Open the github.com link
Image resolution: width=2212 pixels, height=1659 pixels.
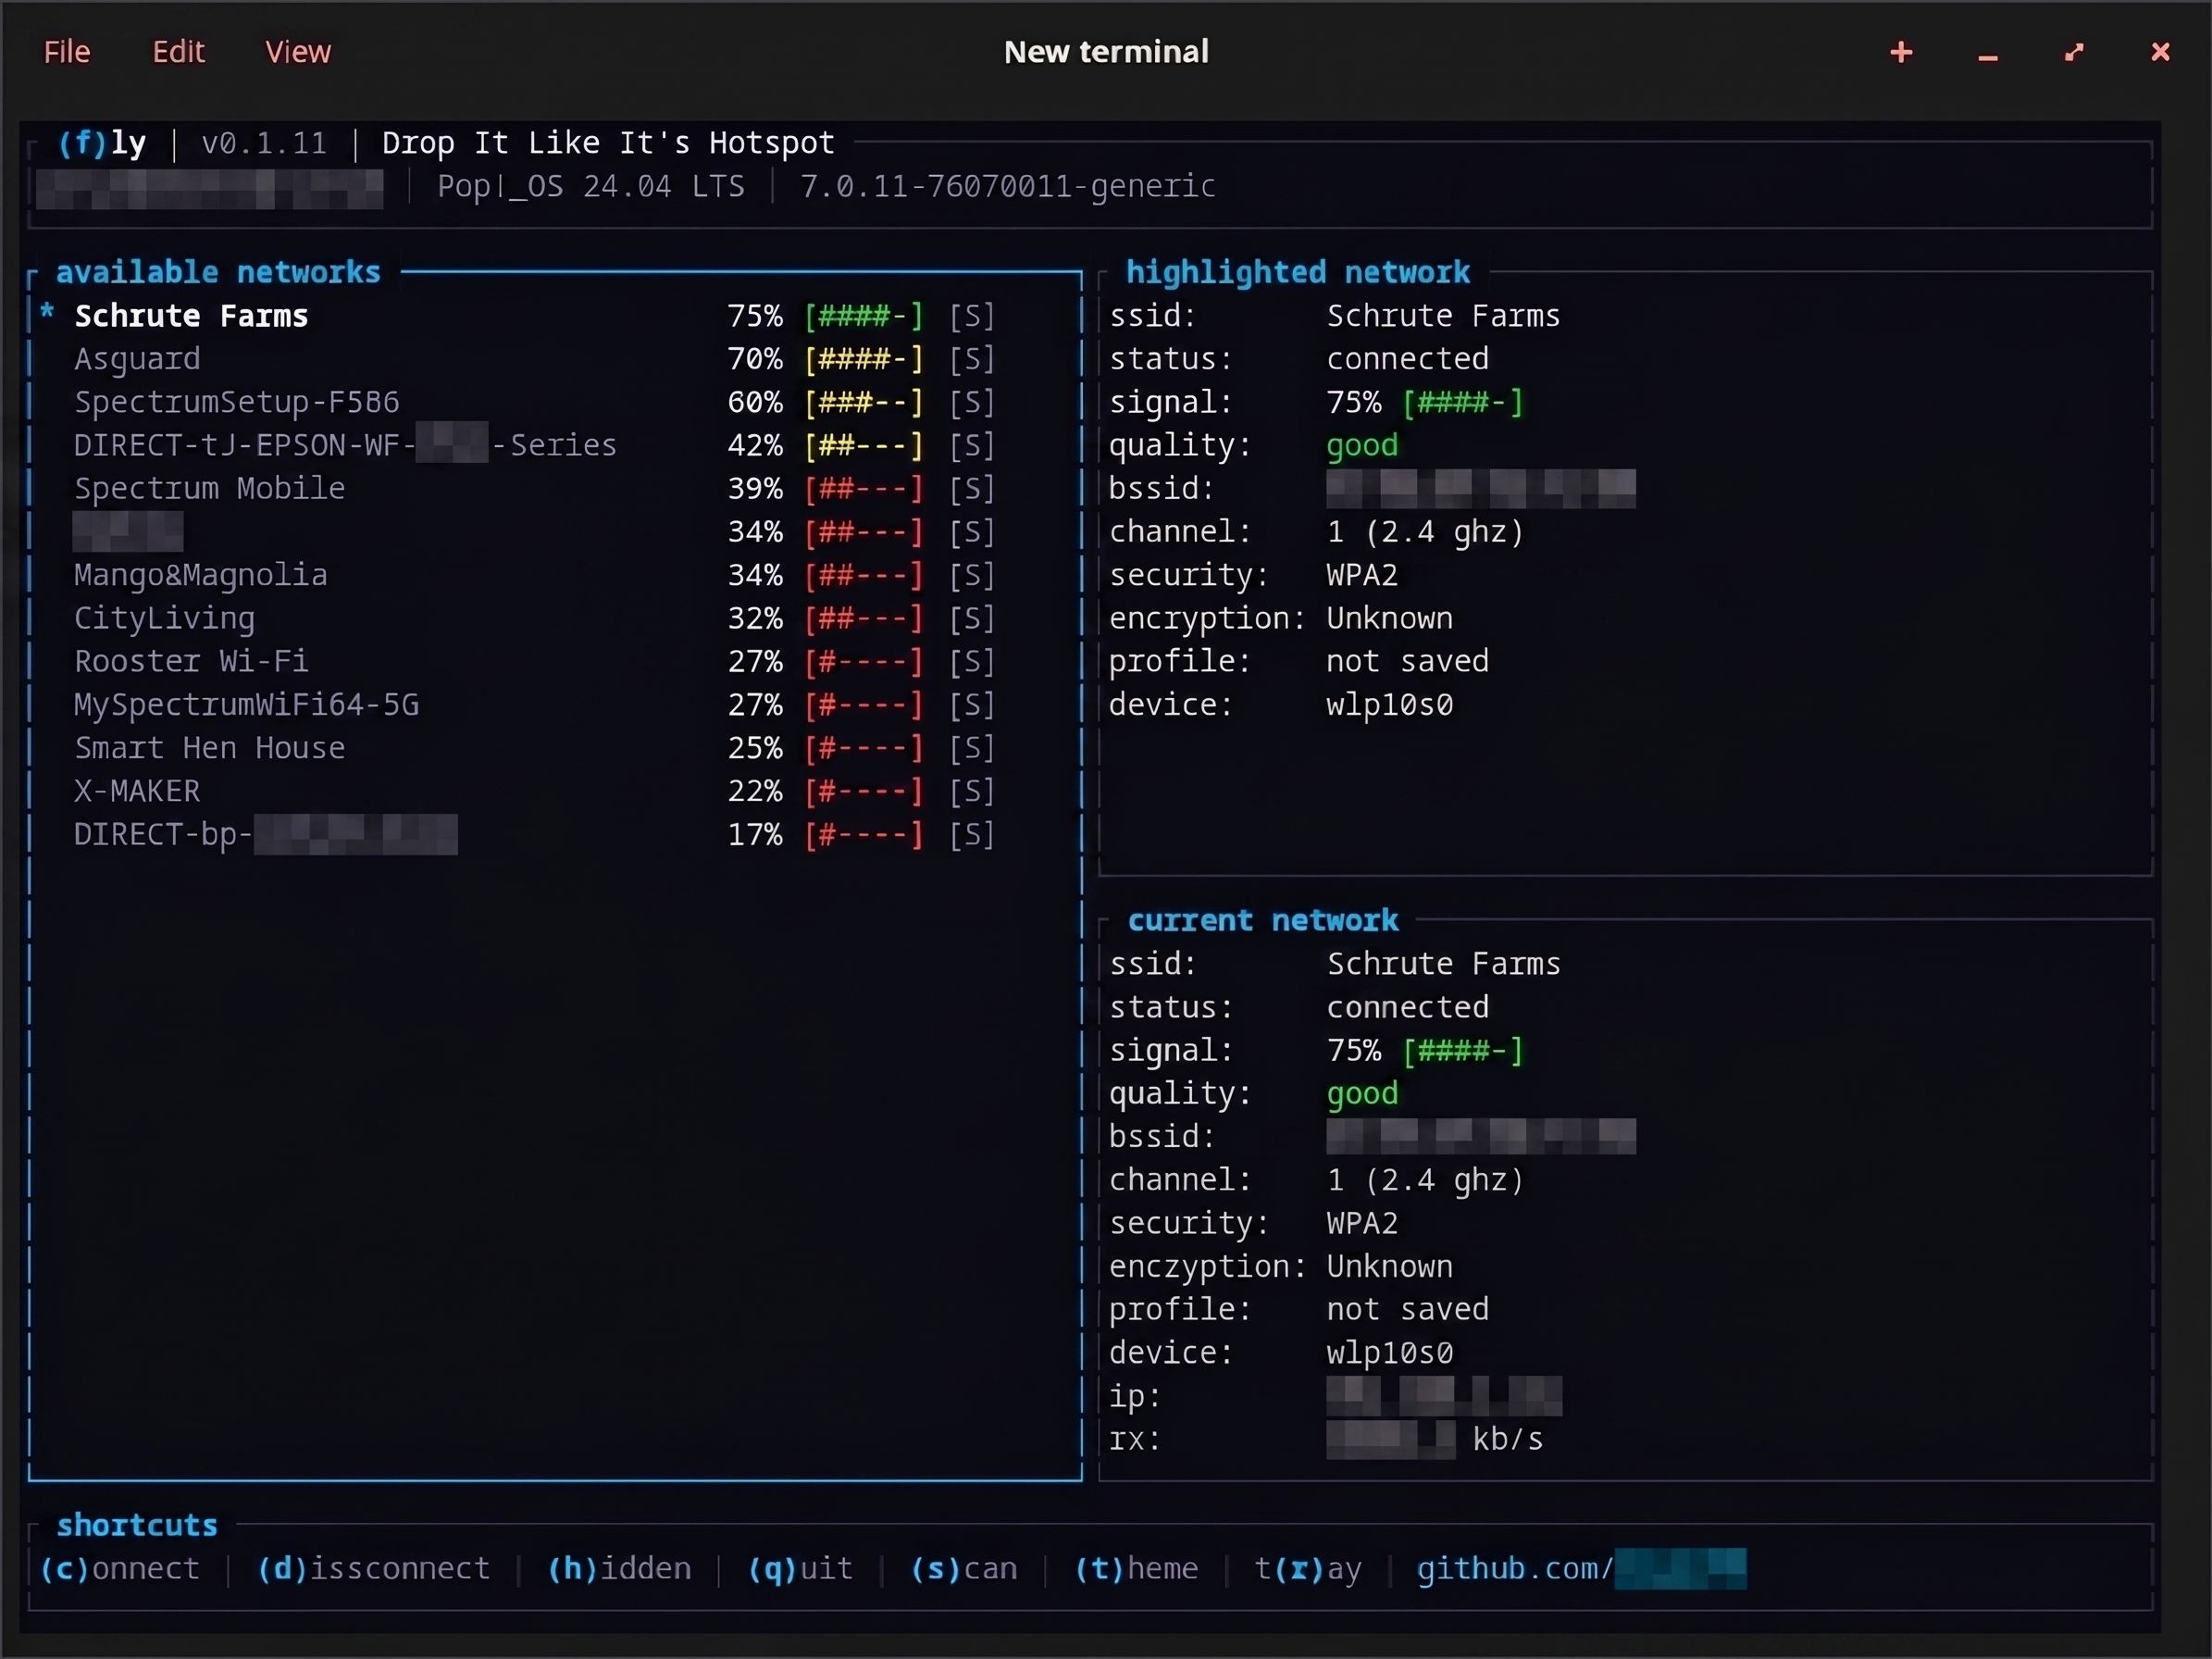coord(1581,1568)
